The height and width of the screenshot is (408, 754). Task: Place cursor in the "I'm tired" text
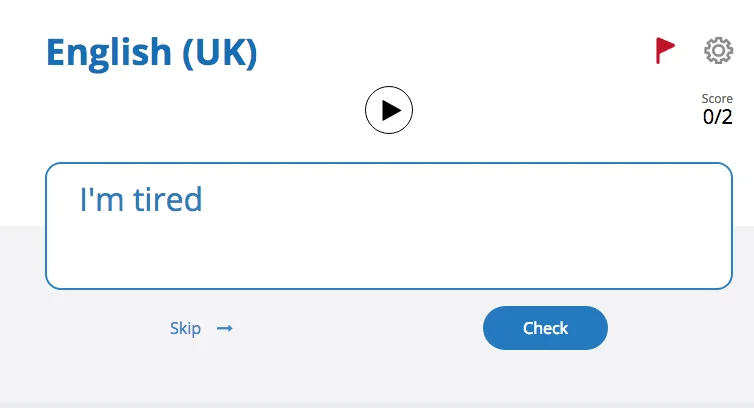point(140,200)
